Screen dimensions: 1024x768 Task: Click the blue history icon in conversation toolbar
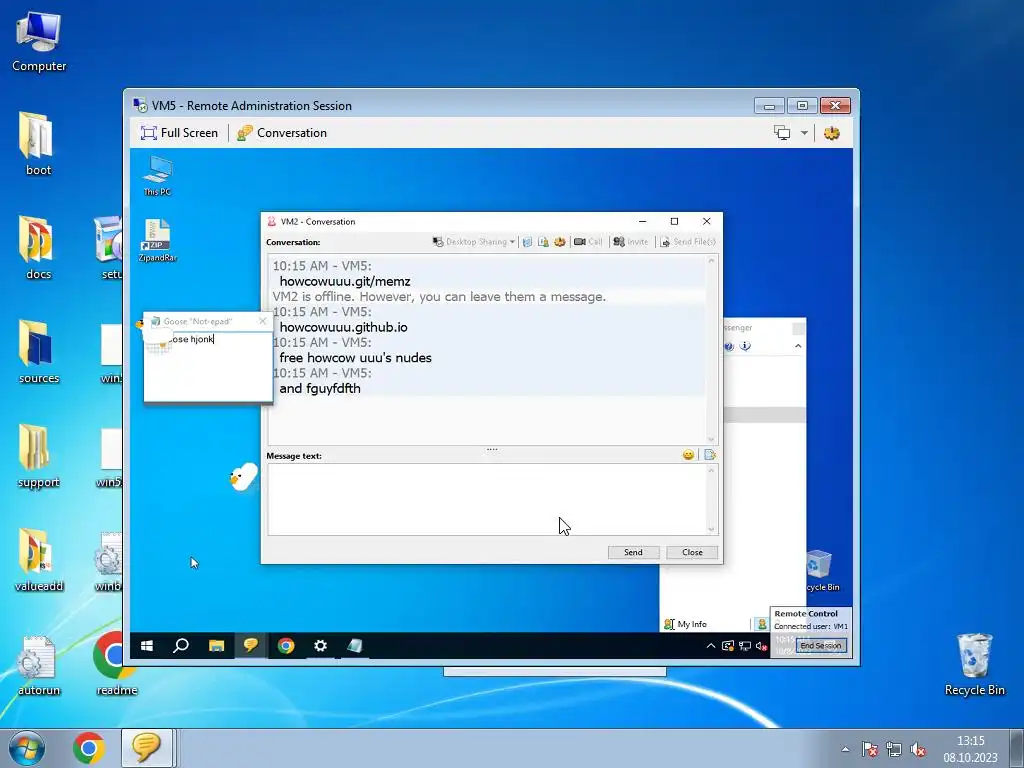(x=527, y=242)
